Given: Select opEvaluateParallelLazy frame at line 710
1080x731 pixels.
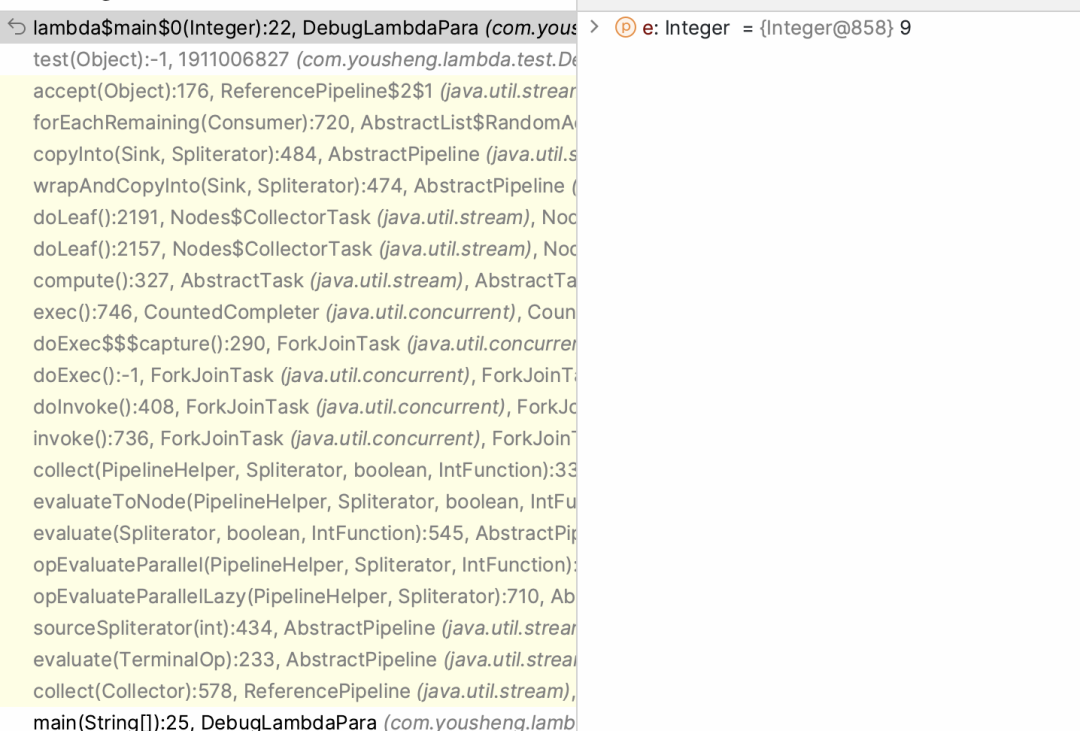Looking at the screenshot, I should click(x=288, y=597).
